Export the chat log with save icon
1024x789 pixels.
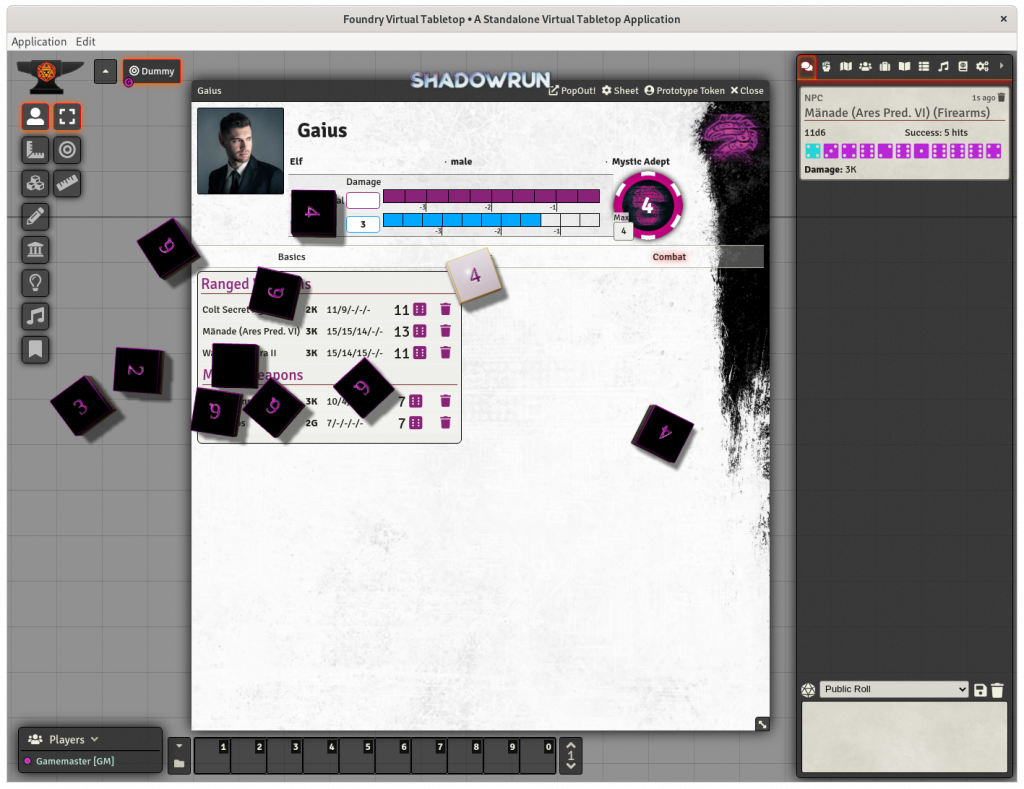[980, 690]
